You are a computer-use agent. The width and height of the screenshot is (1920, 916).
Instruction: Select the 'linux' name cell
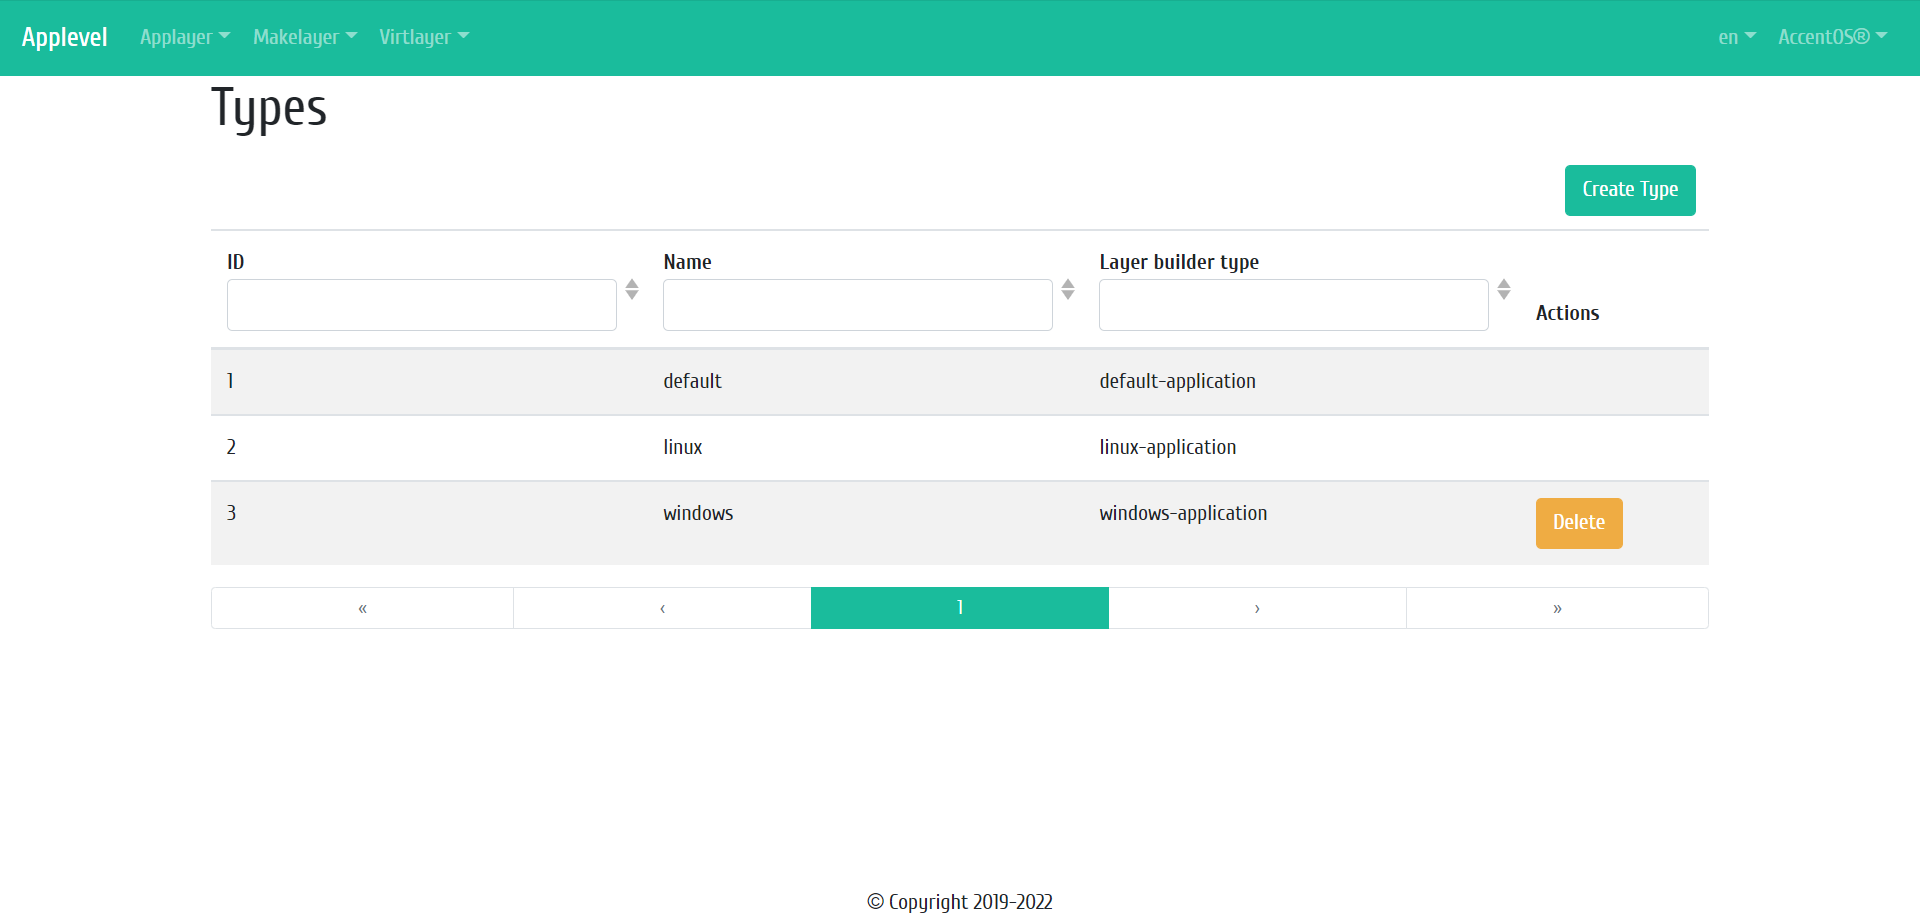pyautogui.click(x=683, y=447)
